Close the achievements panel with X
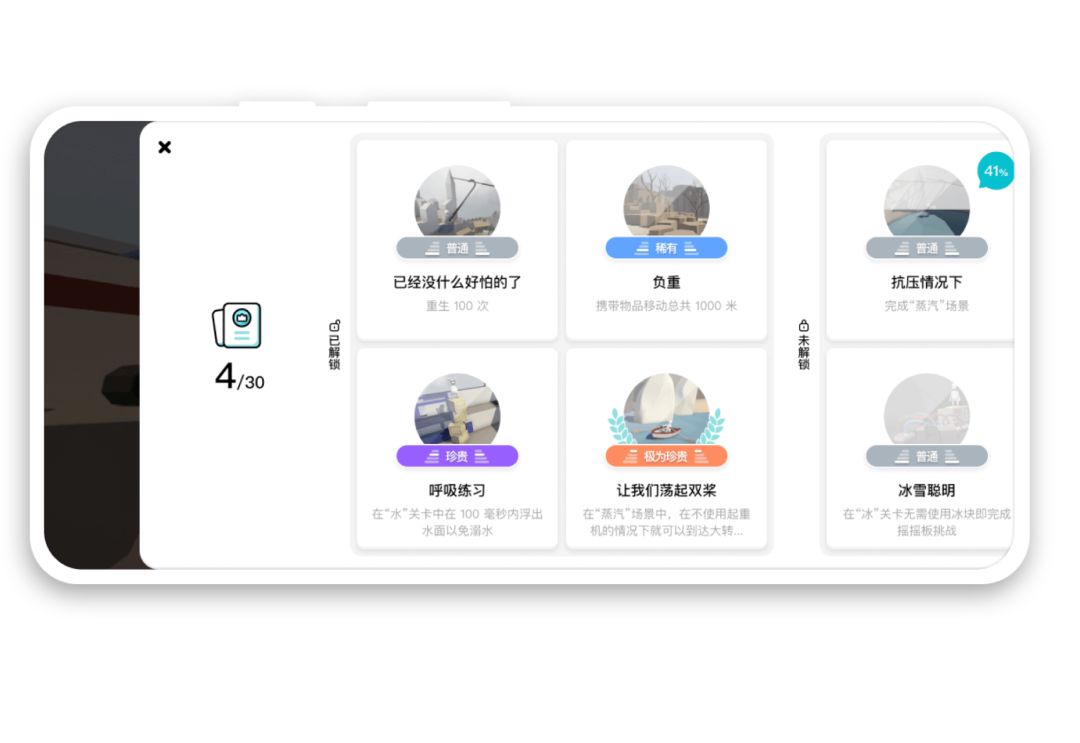This screenshot has height=743, width=1080. click(x=165, y=147)
